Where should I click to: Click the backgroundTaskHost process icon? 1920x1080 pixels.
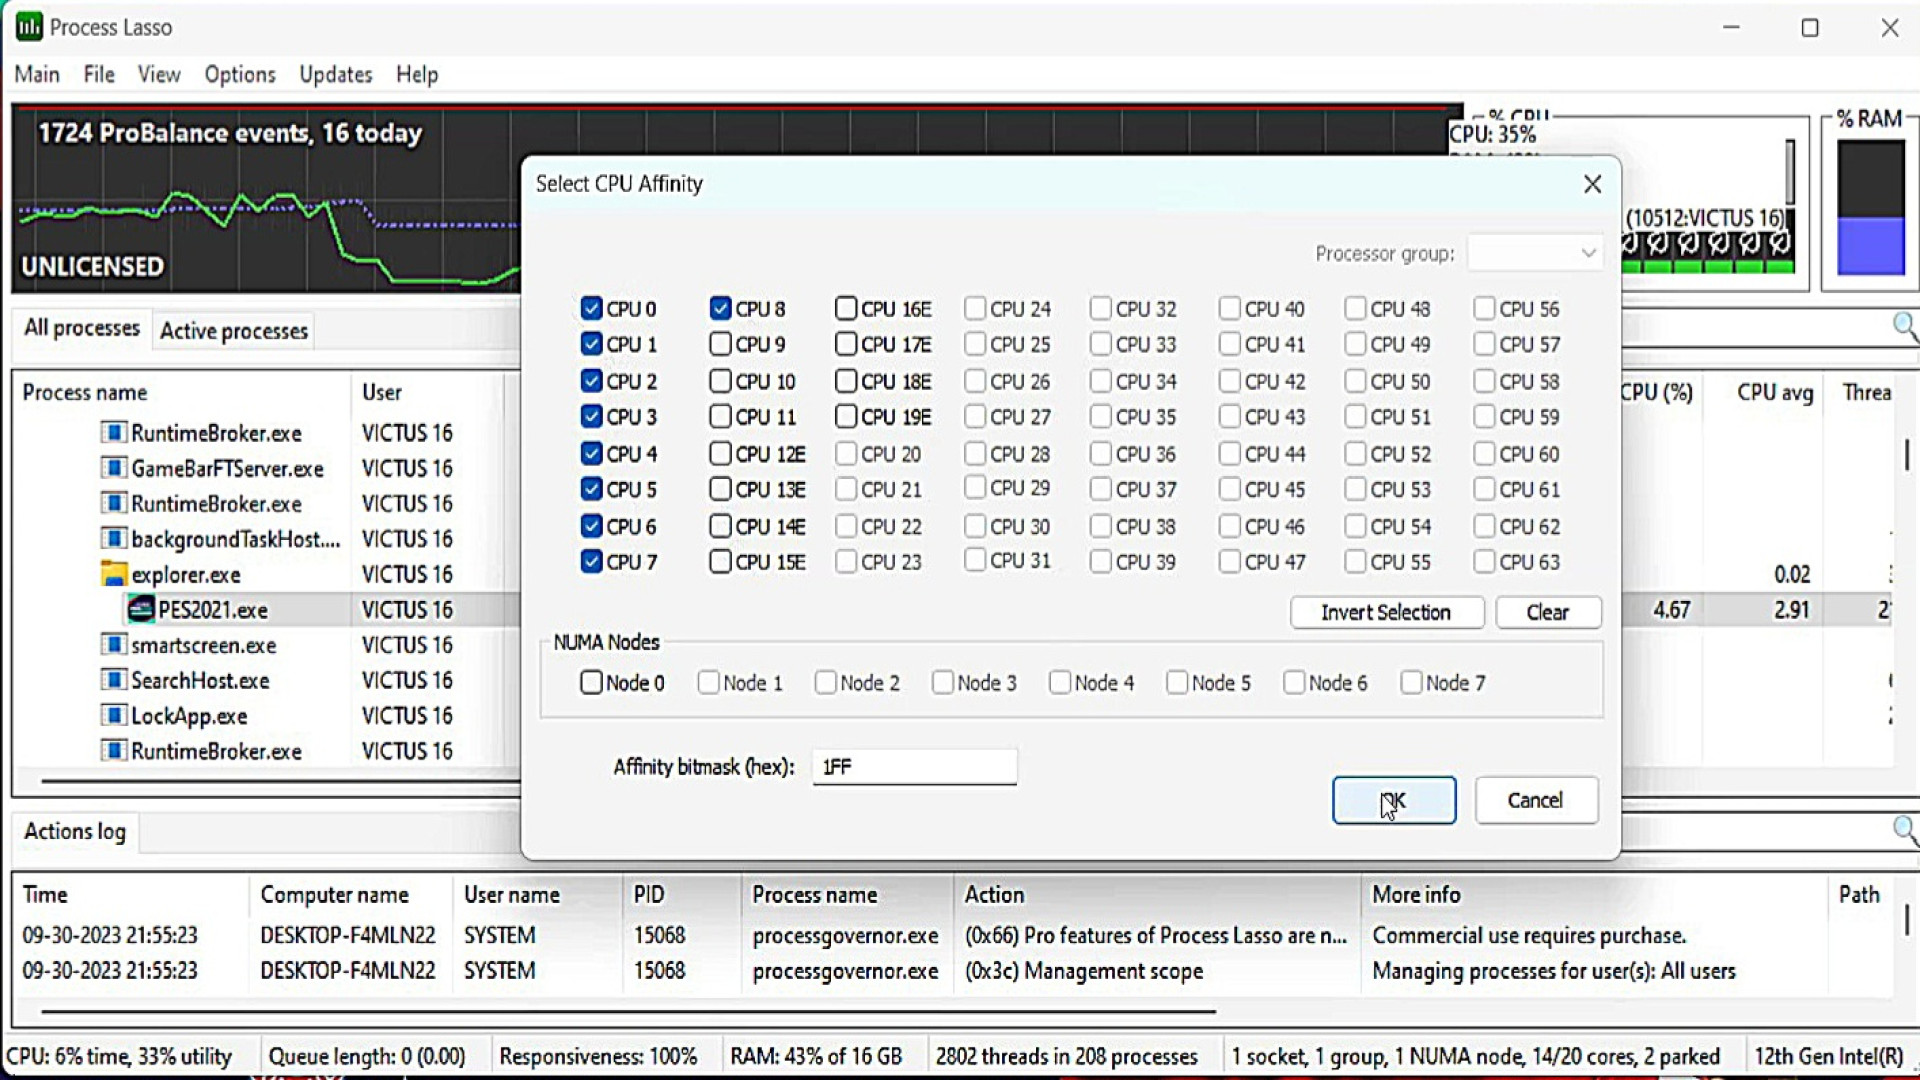(x=114, y=538)
